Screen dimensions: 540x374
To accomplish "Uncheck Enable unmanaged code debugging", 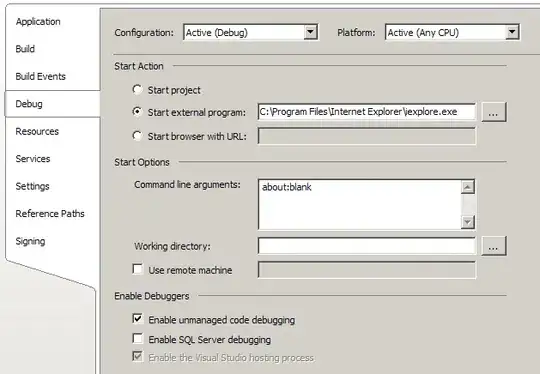I will (x=138, y=319).
